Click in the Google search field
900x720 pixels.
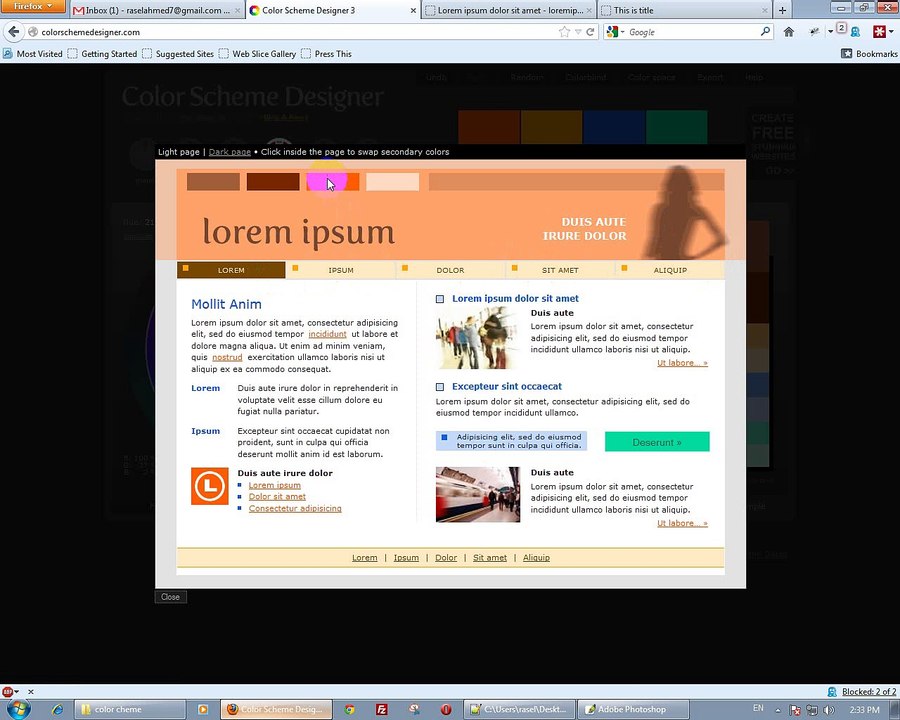(x=692, y=32)
